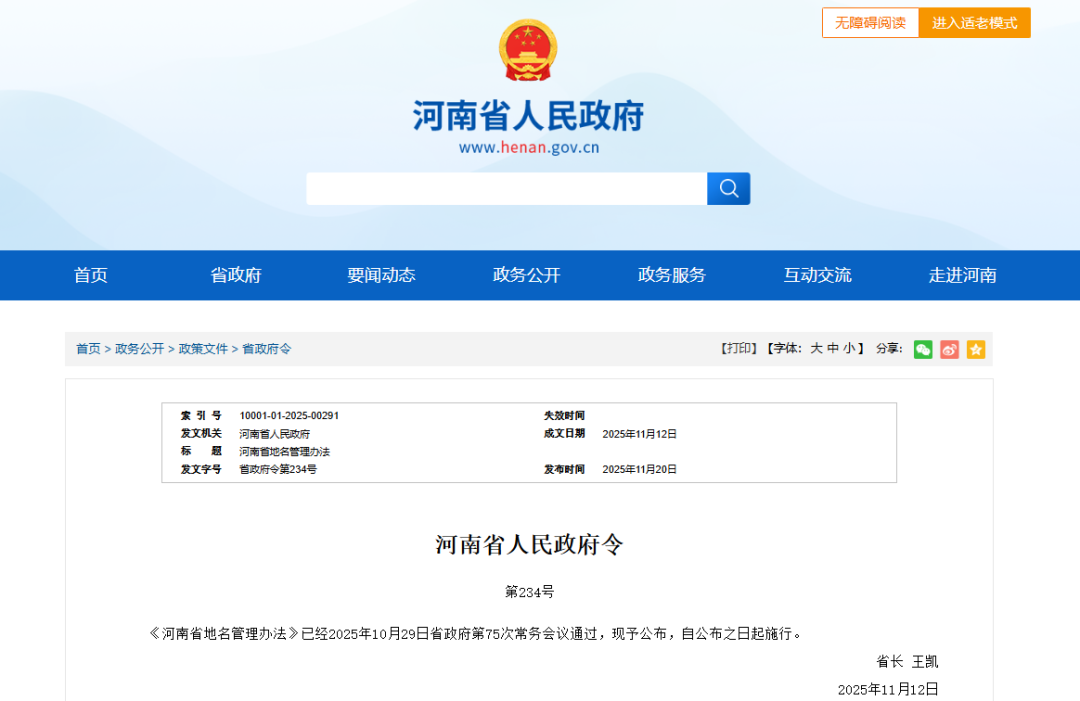Click 政策文件 in the breadcrumb
Screen dimensions: 1080x701
pyautogui.click(x=203, y=349)
